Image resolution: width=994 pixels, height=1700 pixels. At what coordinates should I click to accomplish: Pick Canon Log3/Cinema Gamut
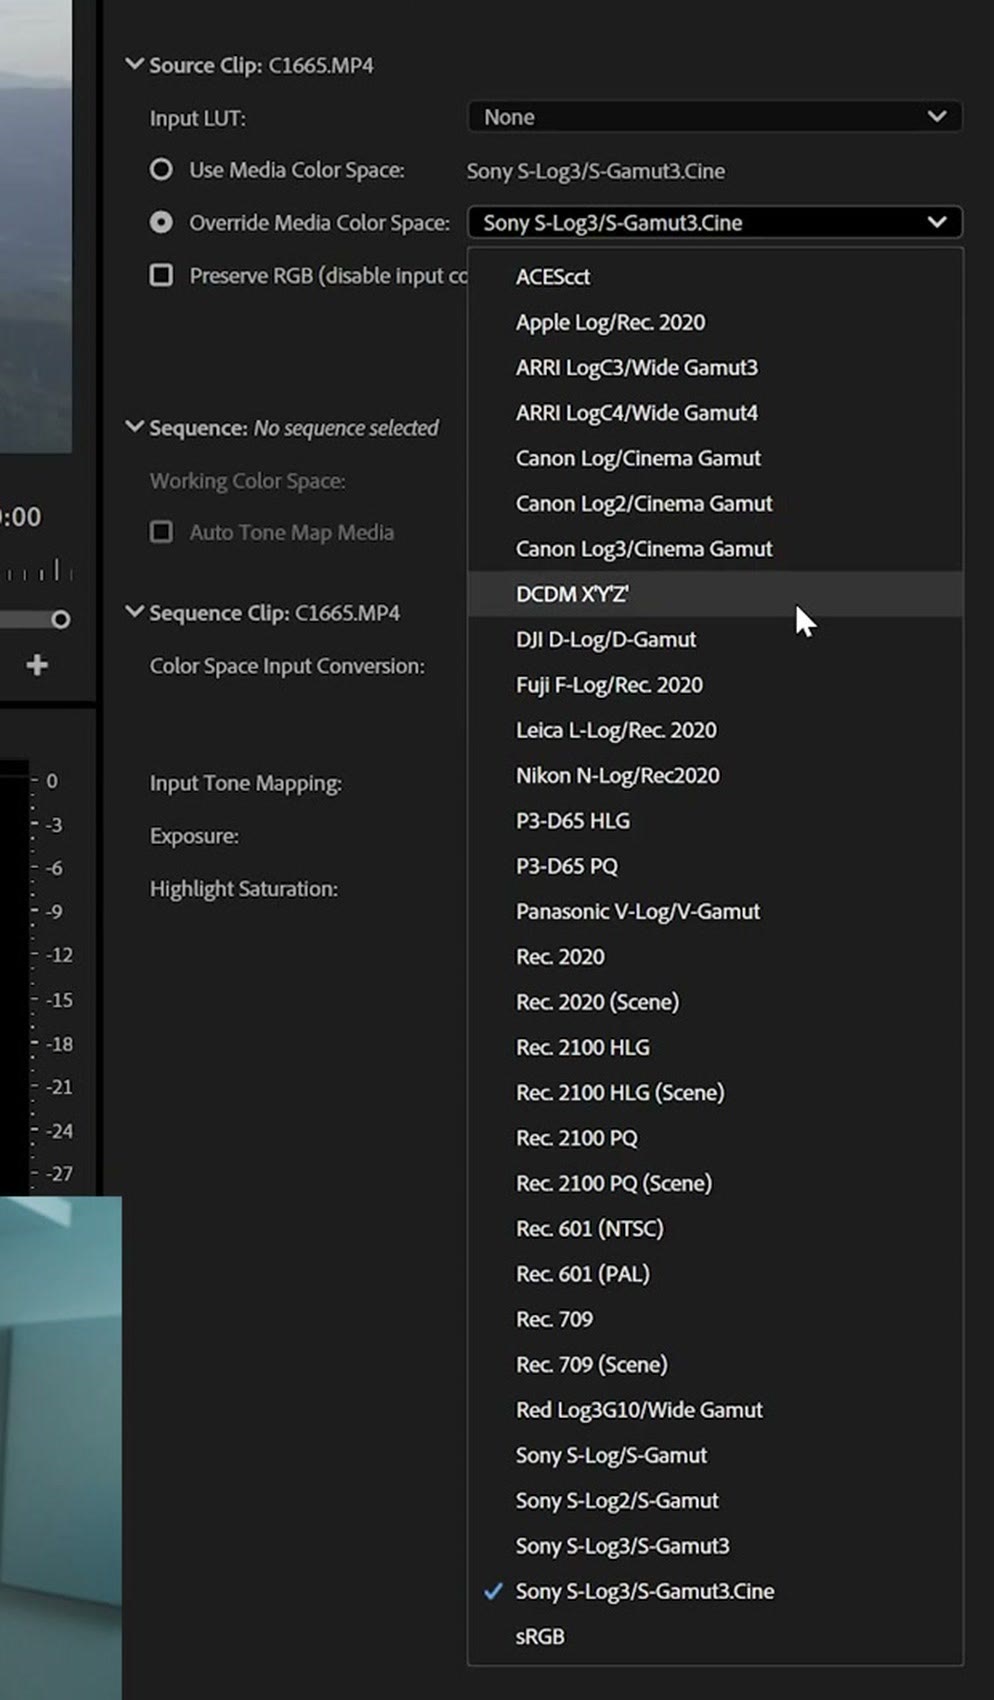tap(714, 549)
